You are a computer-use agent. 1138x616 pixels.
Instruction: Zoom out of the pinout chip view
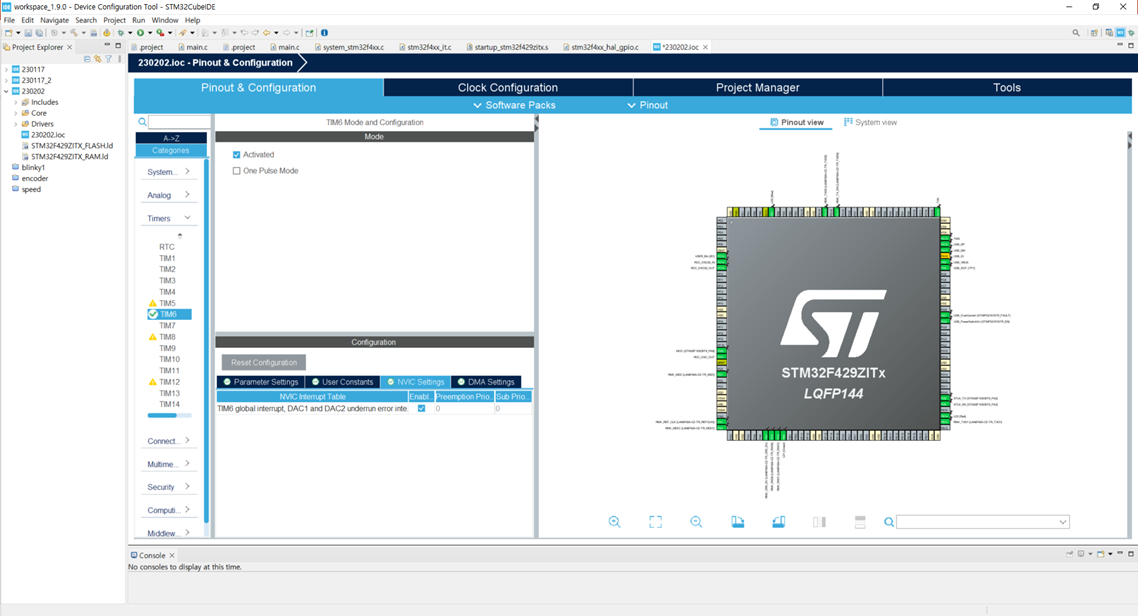coord(696,522)
